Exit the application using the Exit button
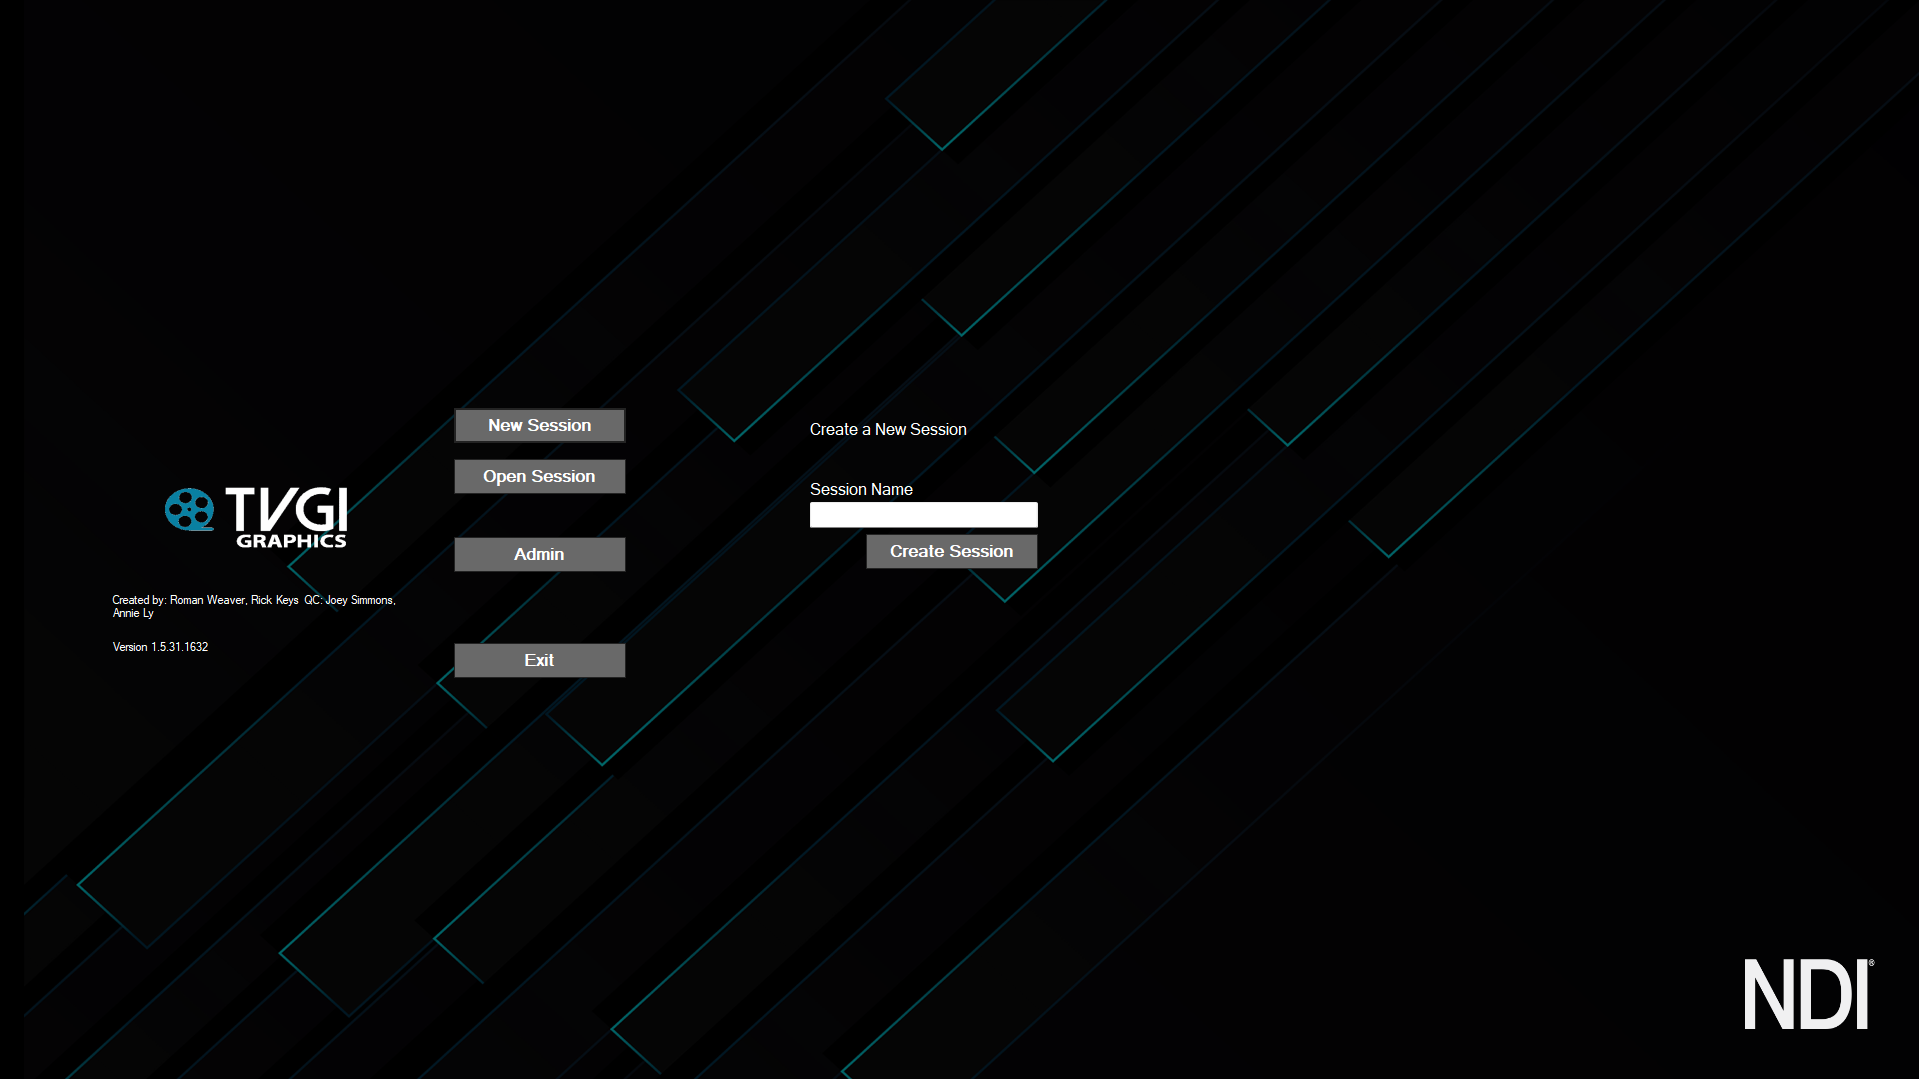The height and width of the screenshot is (1079, 1919). coord(539,660)
